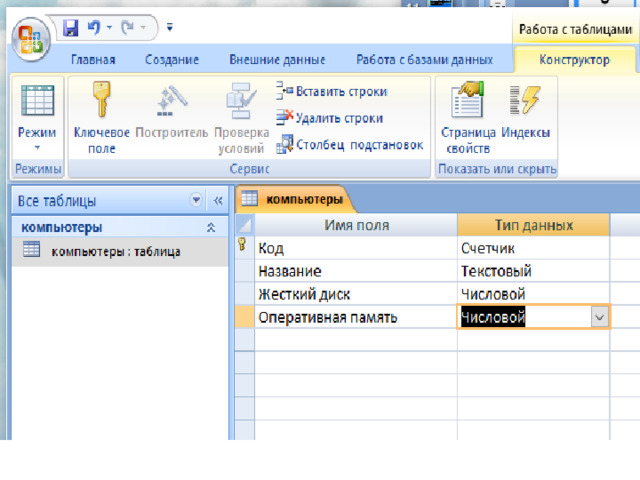Add a Столбец подстановок lookup column
Viewport: 640px width, 480px height.
point(350,145)
